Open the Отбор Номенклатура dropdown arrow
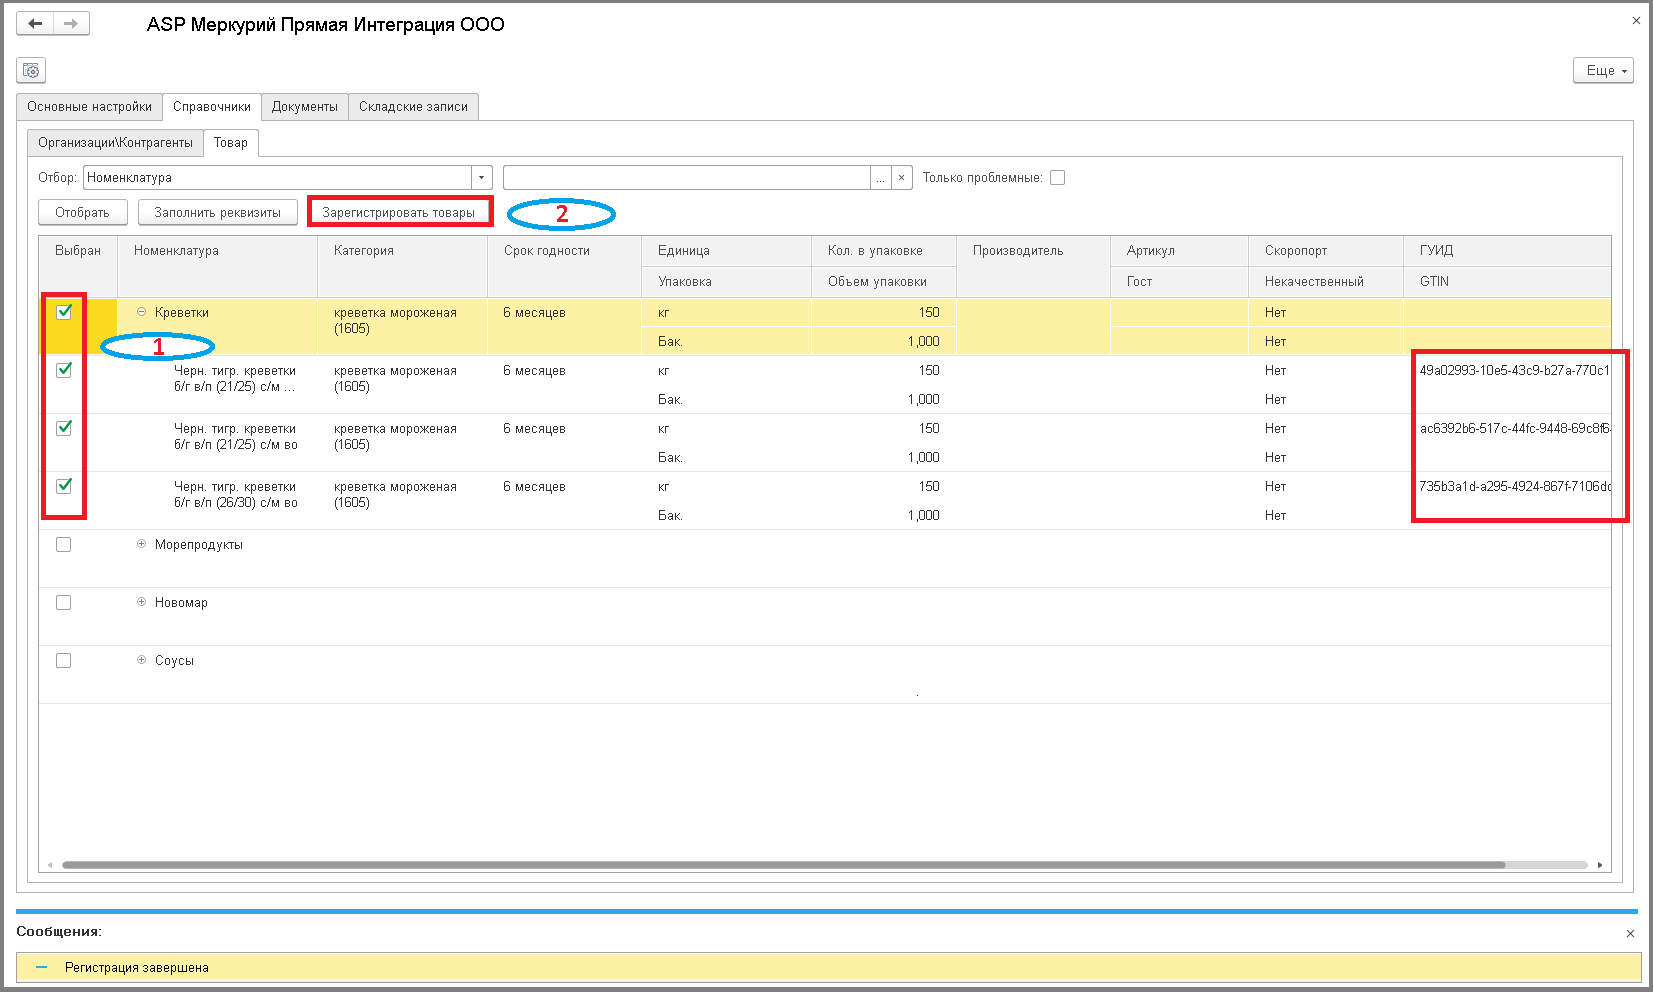This screenshot has width=1653, height=992. (482, 177)
